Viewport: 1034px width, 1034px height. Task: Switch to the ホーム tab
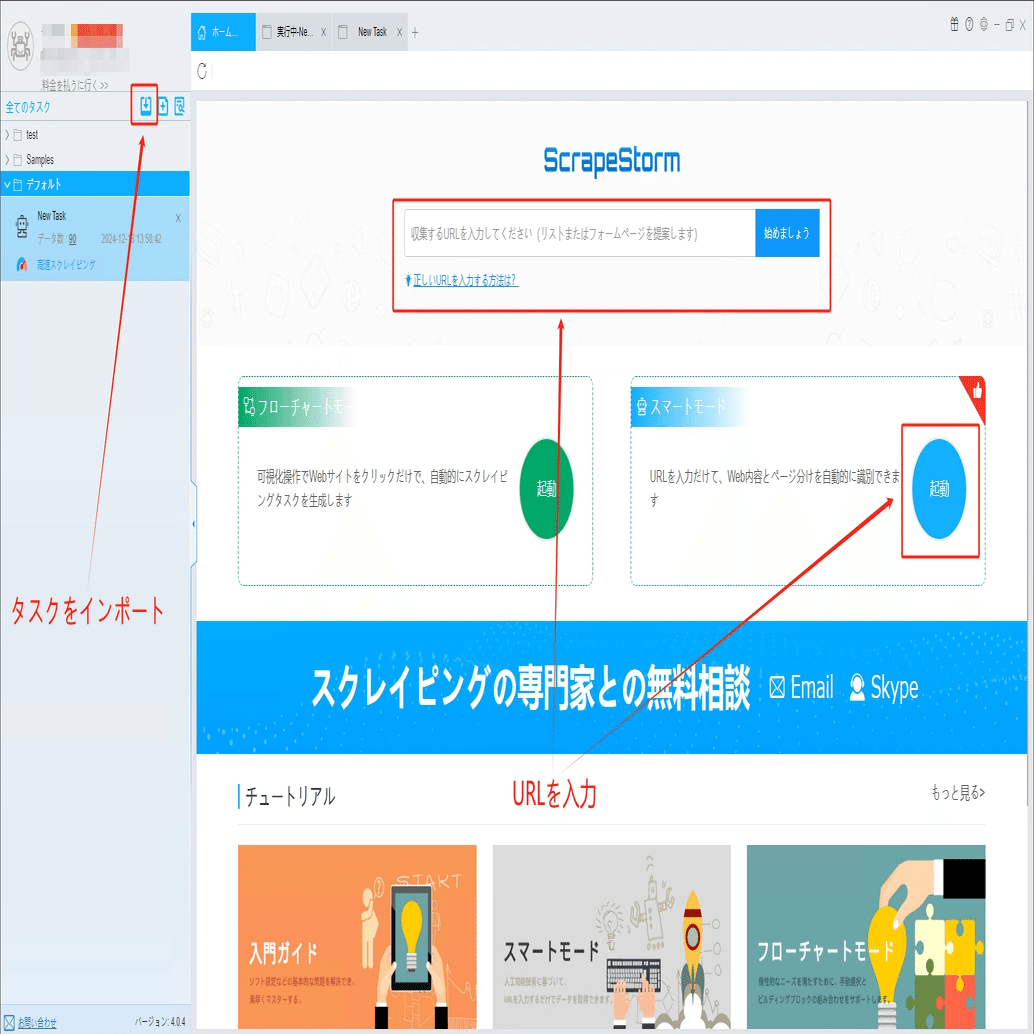click(x=223, y=32)
